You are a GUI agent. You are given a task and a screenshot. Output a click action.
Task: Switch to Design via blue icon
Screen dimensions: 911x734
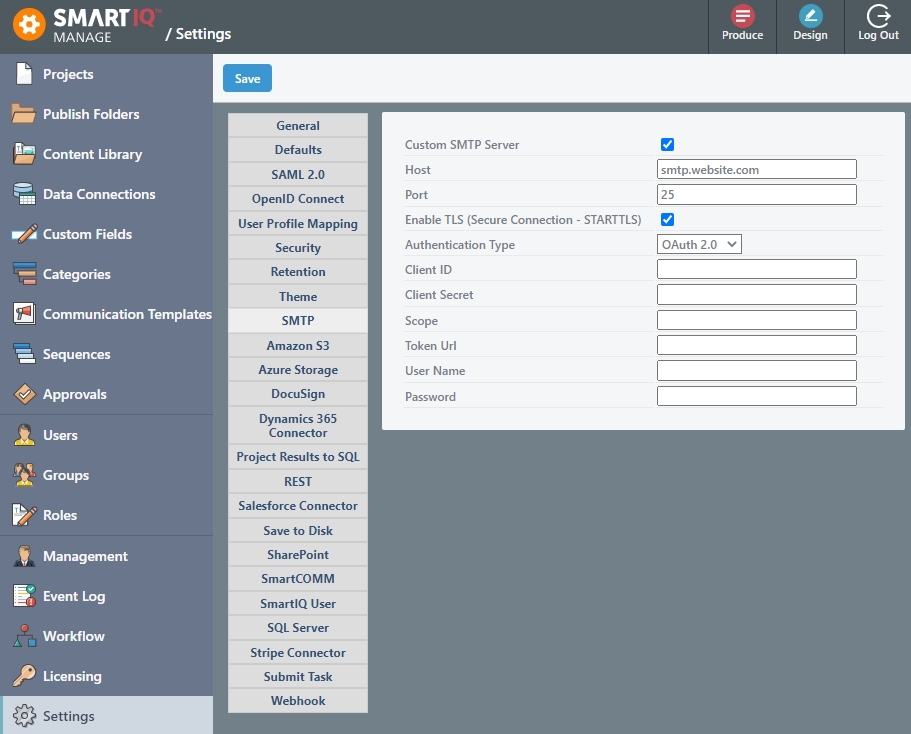[x=810, y=16]
